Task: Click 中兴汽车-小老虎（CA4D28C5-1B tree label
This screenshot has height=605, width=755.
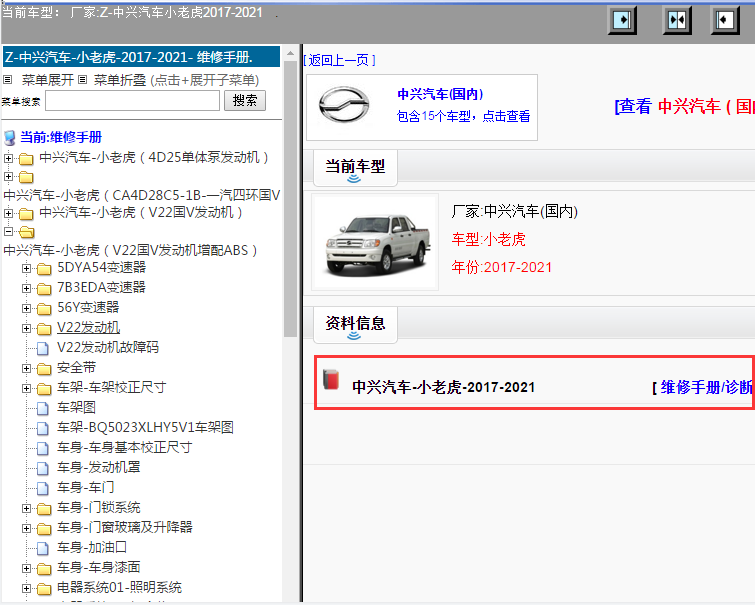Action: tap(142, 195)
